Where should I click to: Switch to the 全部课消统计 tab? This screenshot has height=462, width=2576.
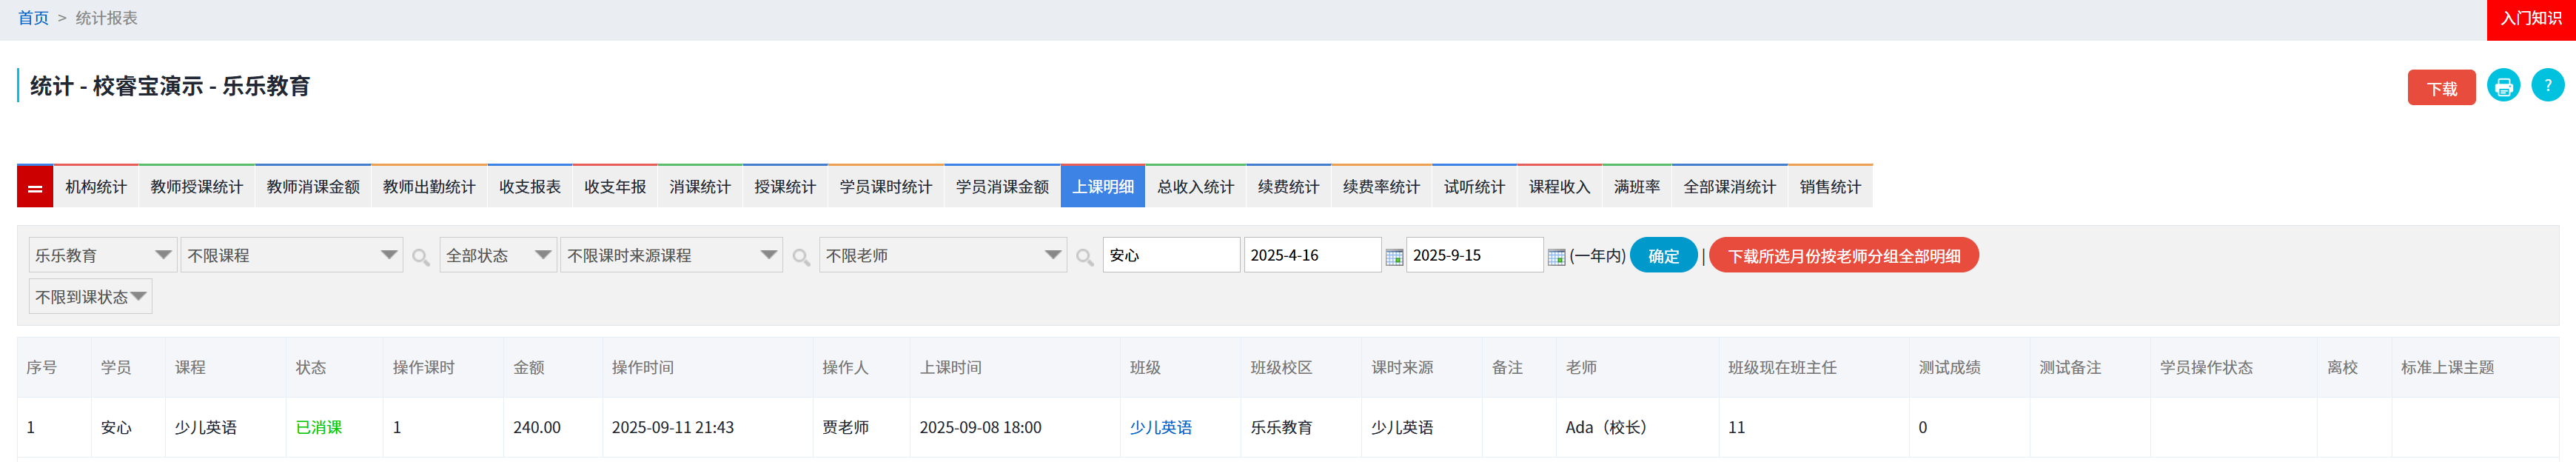(x=1730, y=187)
